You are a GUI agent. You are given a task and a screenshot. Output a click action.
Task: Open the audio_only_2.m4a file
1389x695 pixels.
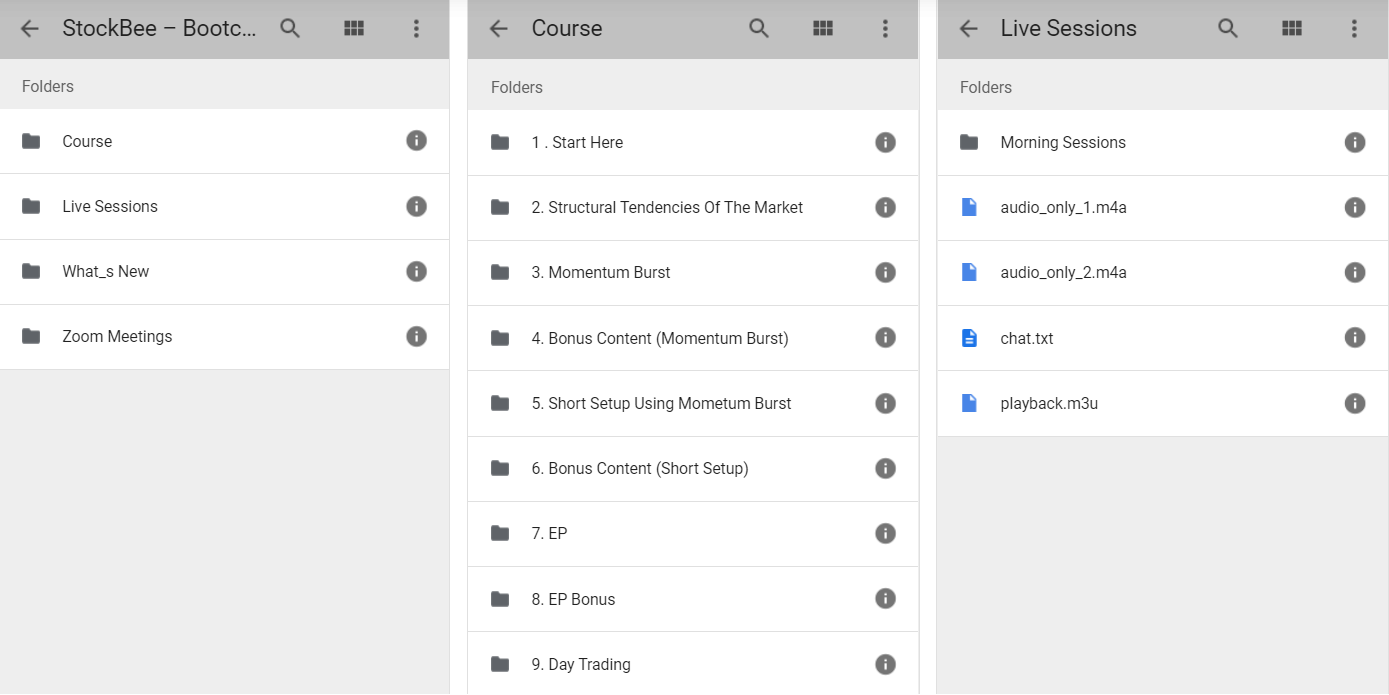1063,272
